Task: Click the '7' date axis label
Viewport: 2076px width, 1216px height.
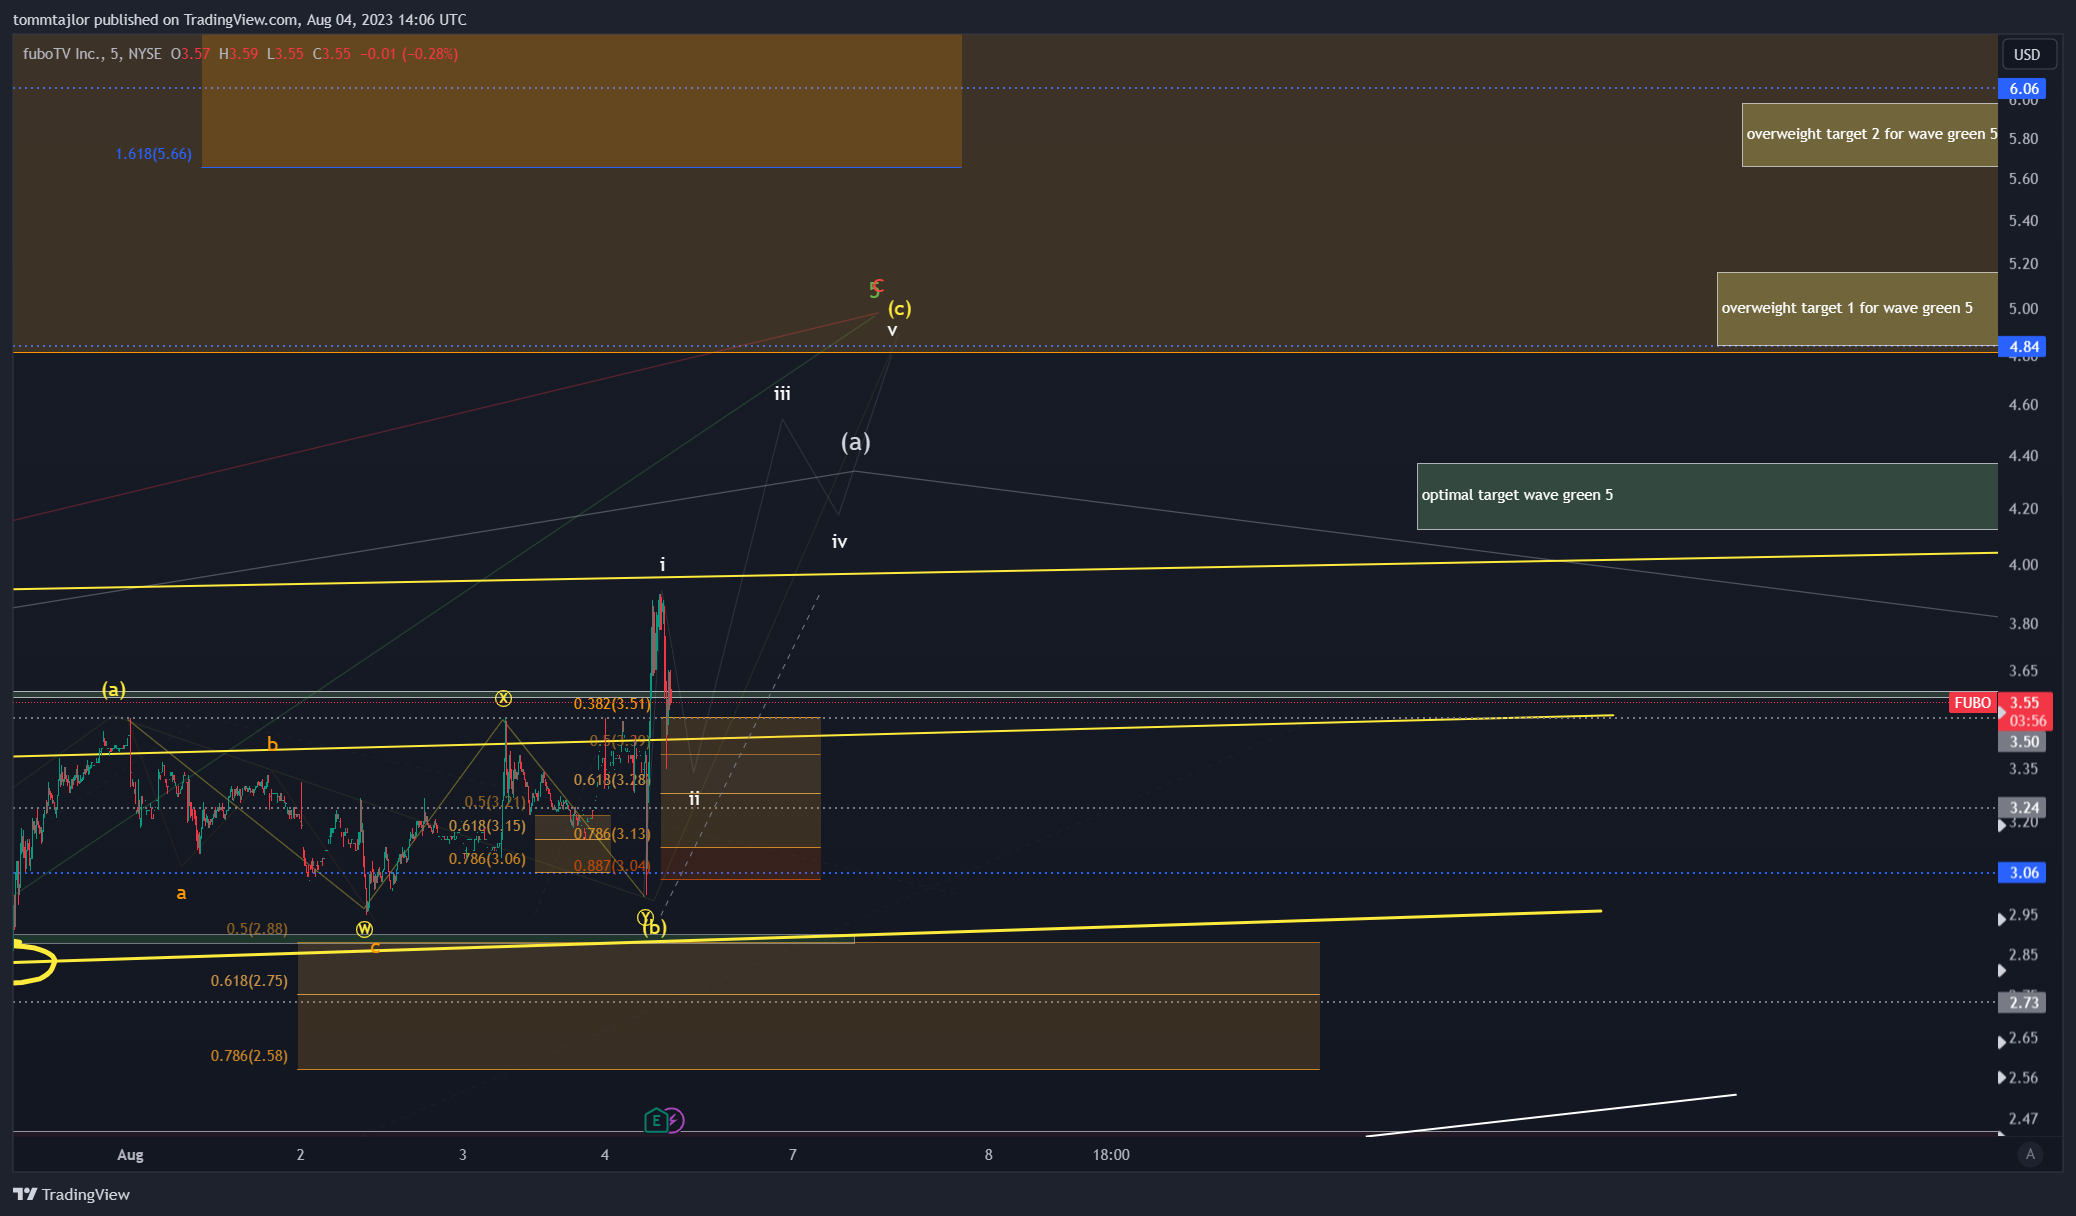Action: click(793, 1155)
